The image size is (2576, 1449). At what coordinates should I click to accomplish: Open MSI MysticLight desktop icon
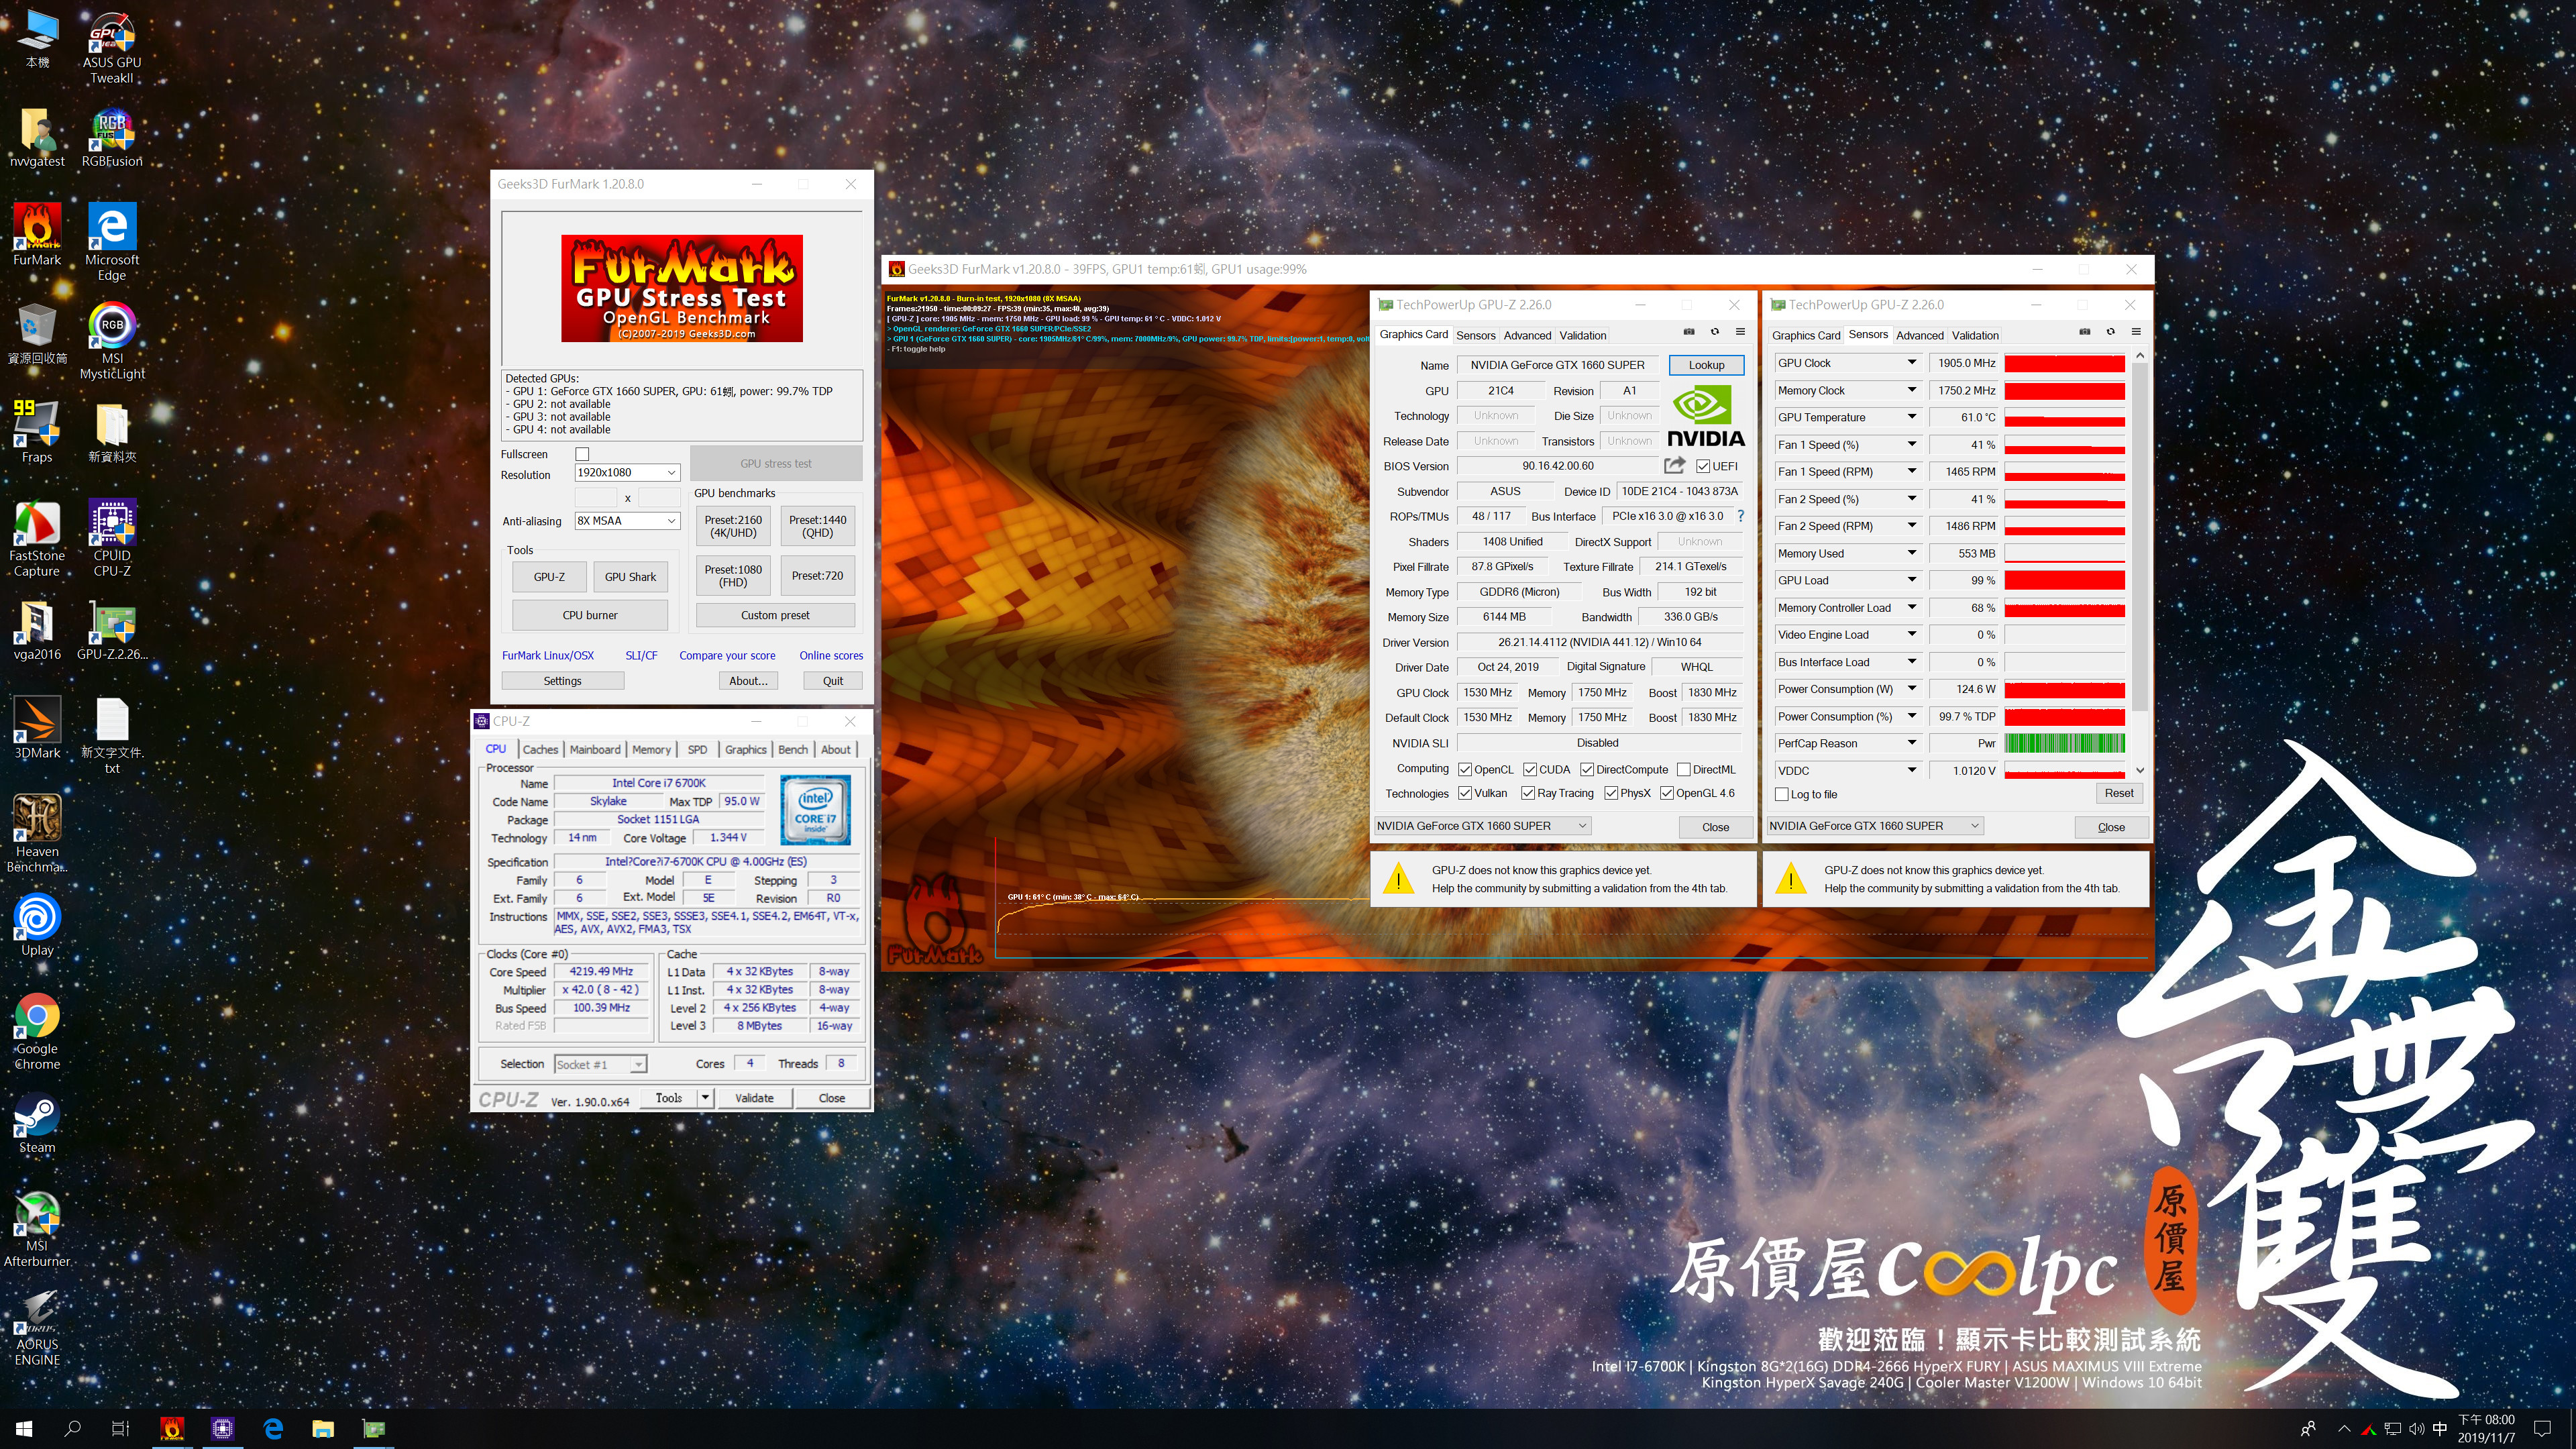[x=111, y=341]
